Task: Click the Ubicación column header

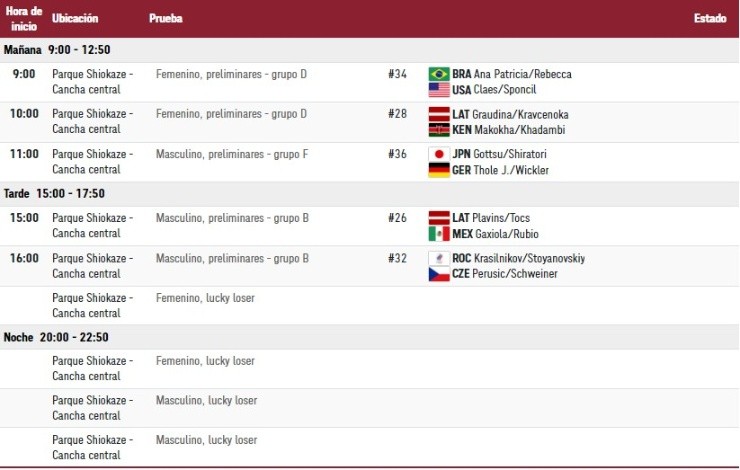Action: coord(75,19)
